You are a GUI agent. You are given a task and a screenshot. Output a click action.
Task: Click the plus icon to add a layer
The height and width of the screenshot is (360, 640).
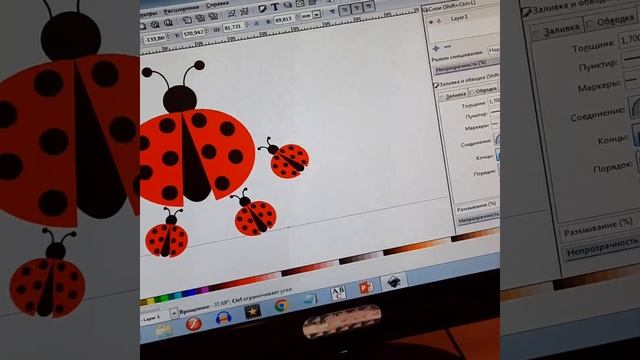click(436, 49)
